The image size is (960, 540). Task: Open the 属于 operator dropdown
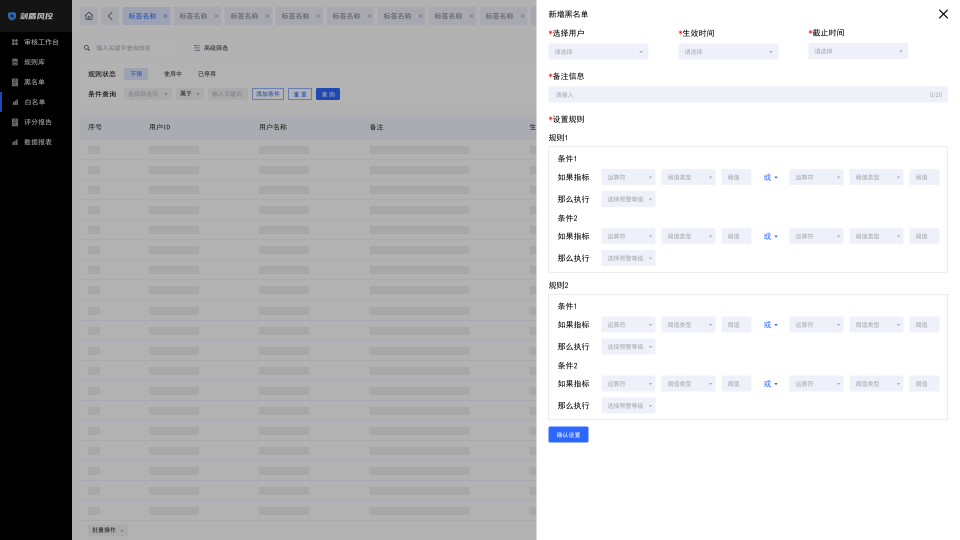pyautogui.click(x=190, y=94)
